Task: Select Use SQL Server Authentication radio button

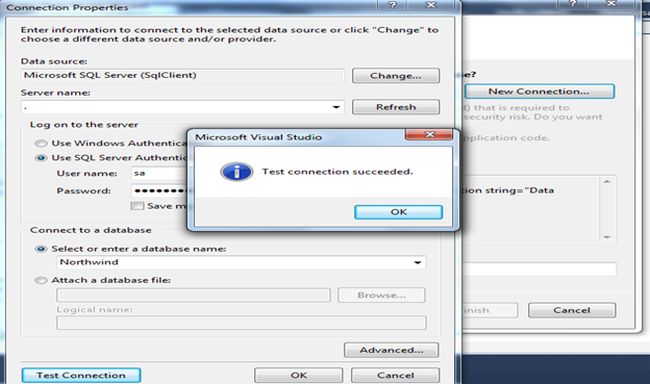Action: (41, 158)
